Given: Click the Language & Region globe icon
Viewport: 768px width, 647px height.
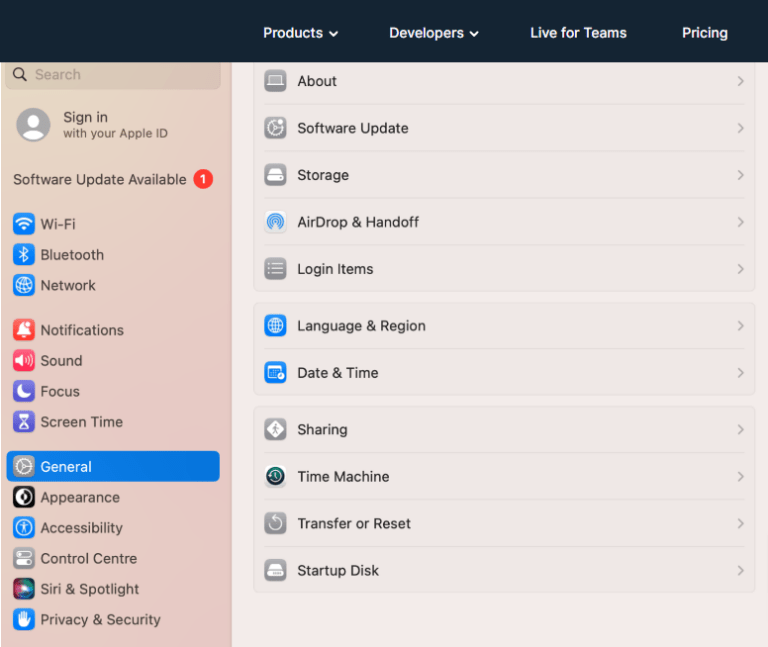Looking at the screenshot, I should 275,326.
